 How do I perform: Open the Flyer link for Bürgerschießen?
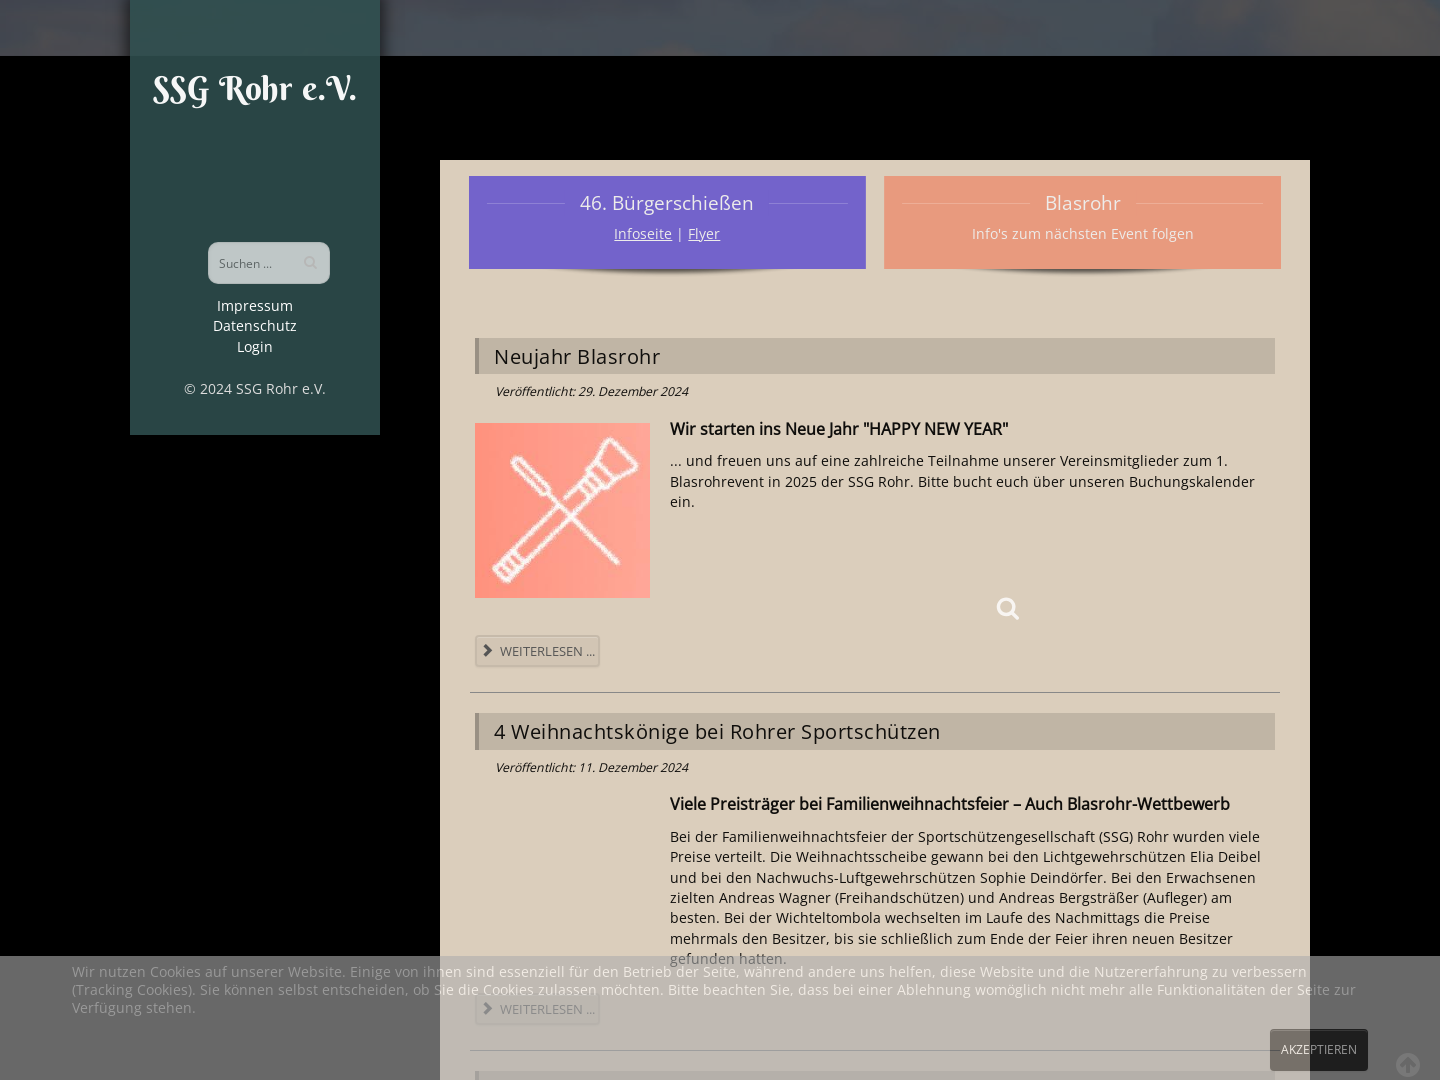click(x=704, y=234)
